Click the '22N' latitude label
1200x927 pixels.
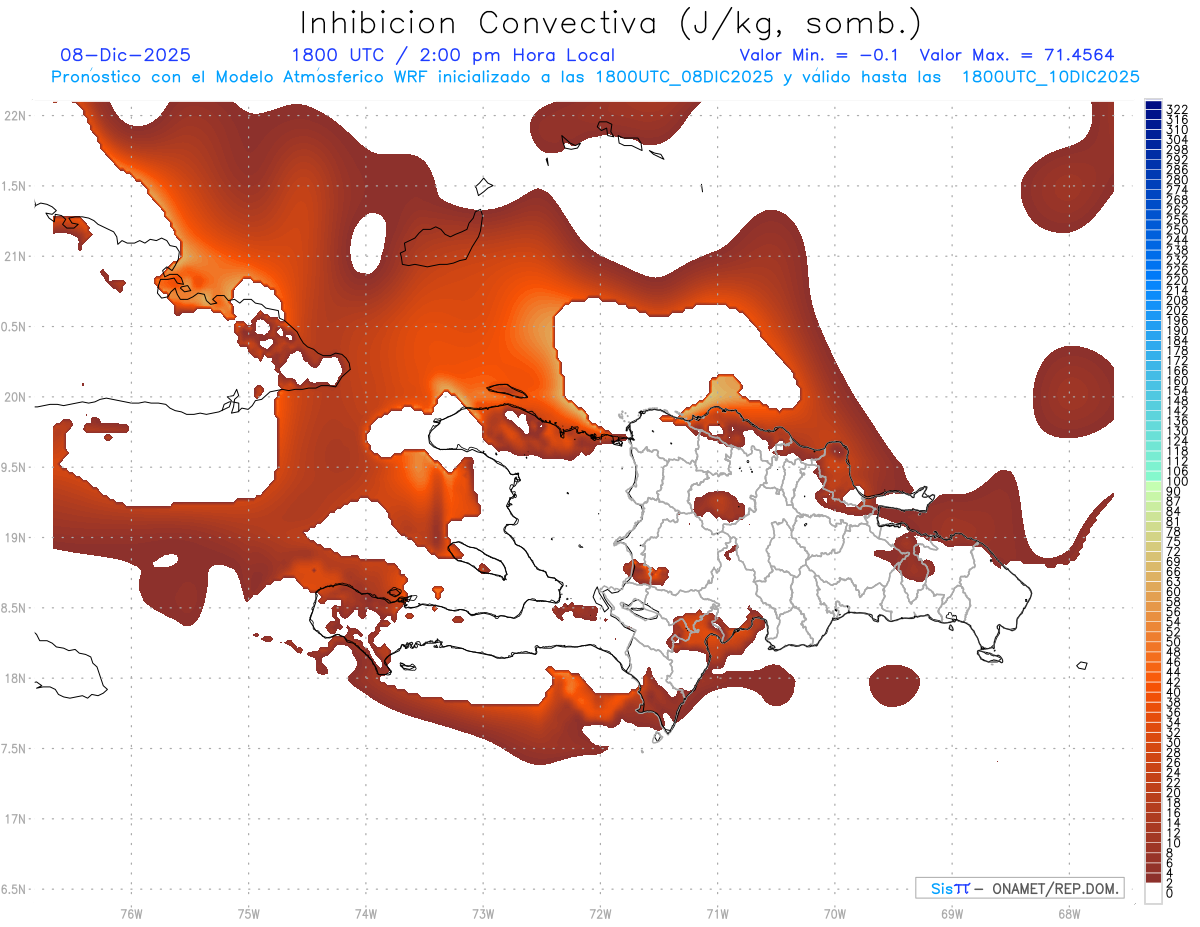(16, 116)
